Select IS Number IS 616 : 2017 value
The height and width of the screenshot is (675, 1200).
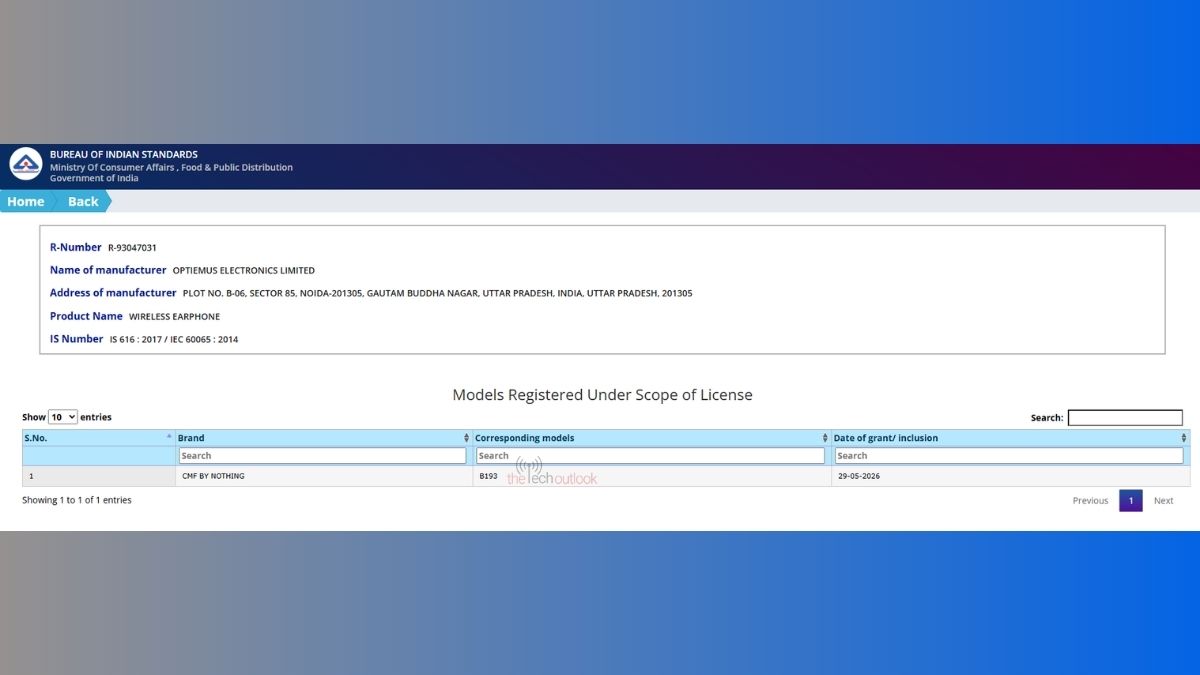point(174,340)
